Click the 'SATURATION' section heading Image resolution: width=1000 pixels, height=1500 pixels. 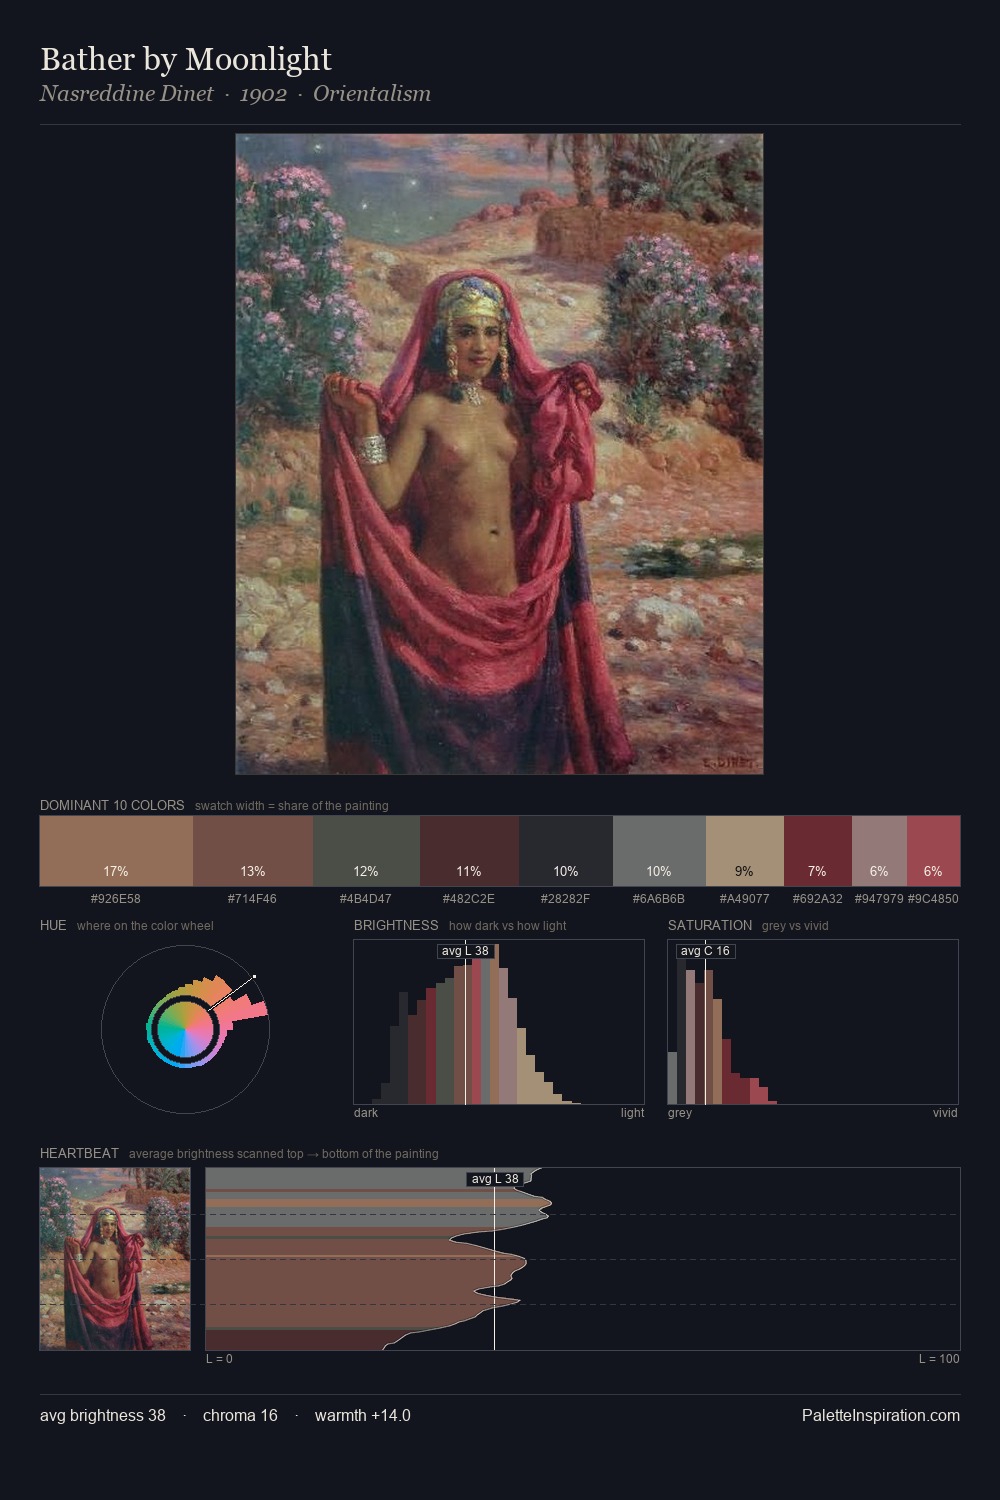coord(710,925)
